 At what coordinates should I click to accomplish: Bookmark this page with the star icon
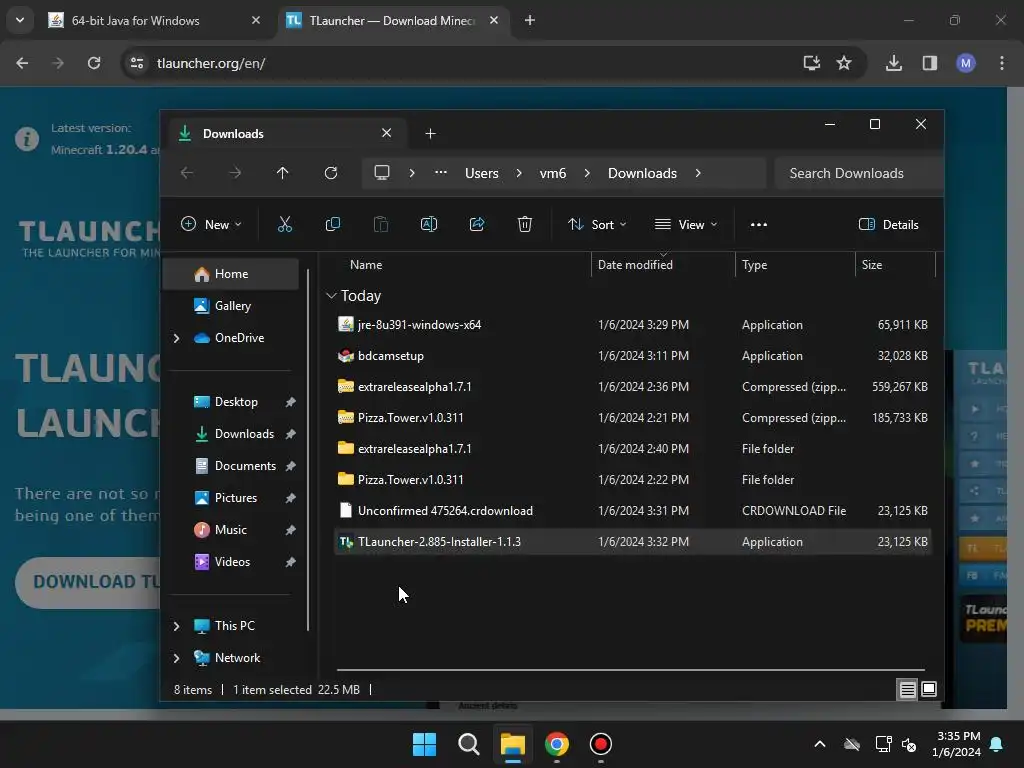click(x=844, y=63)
